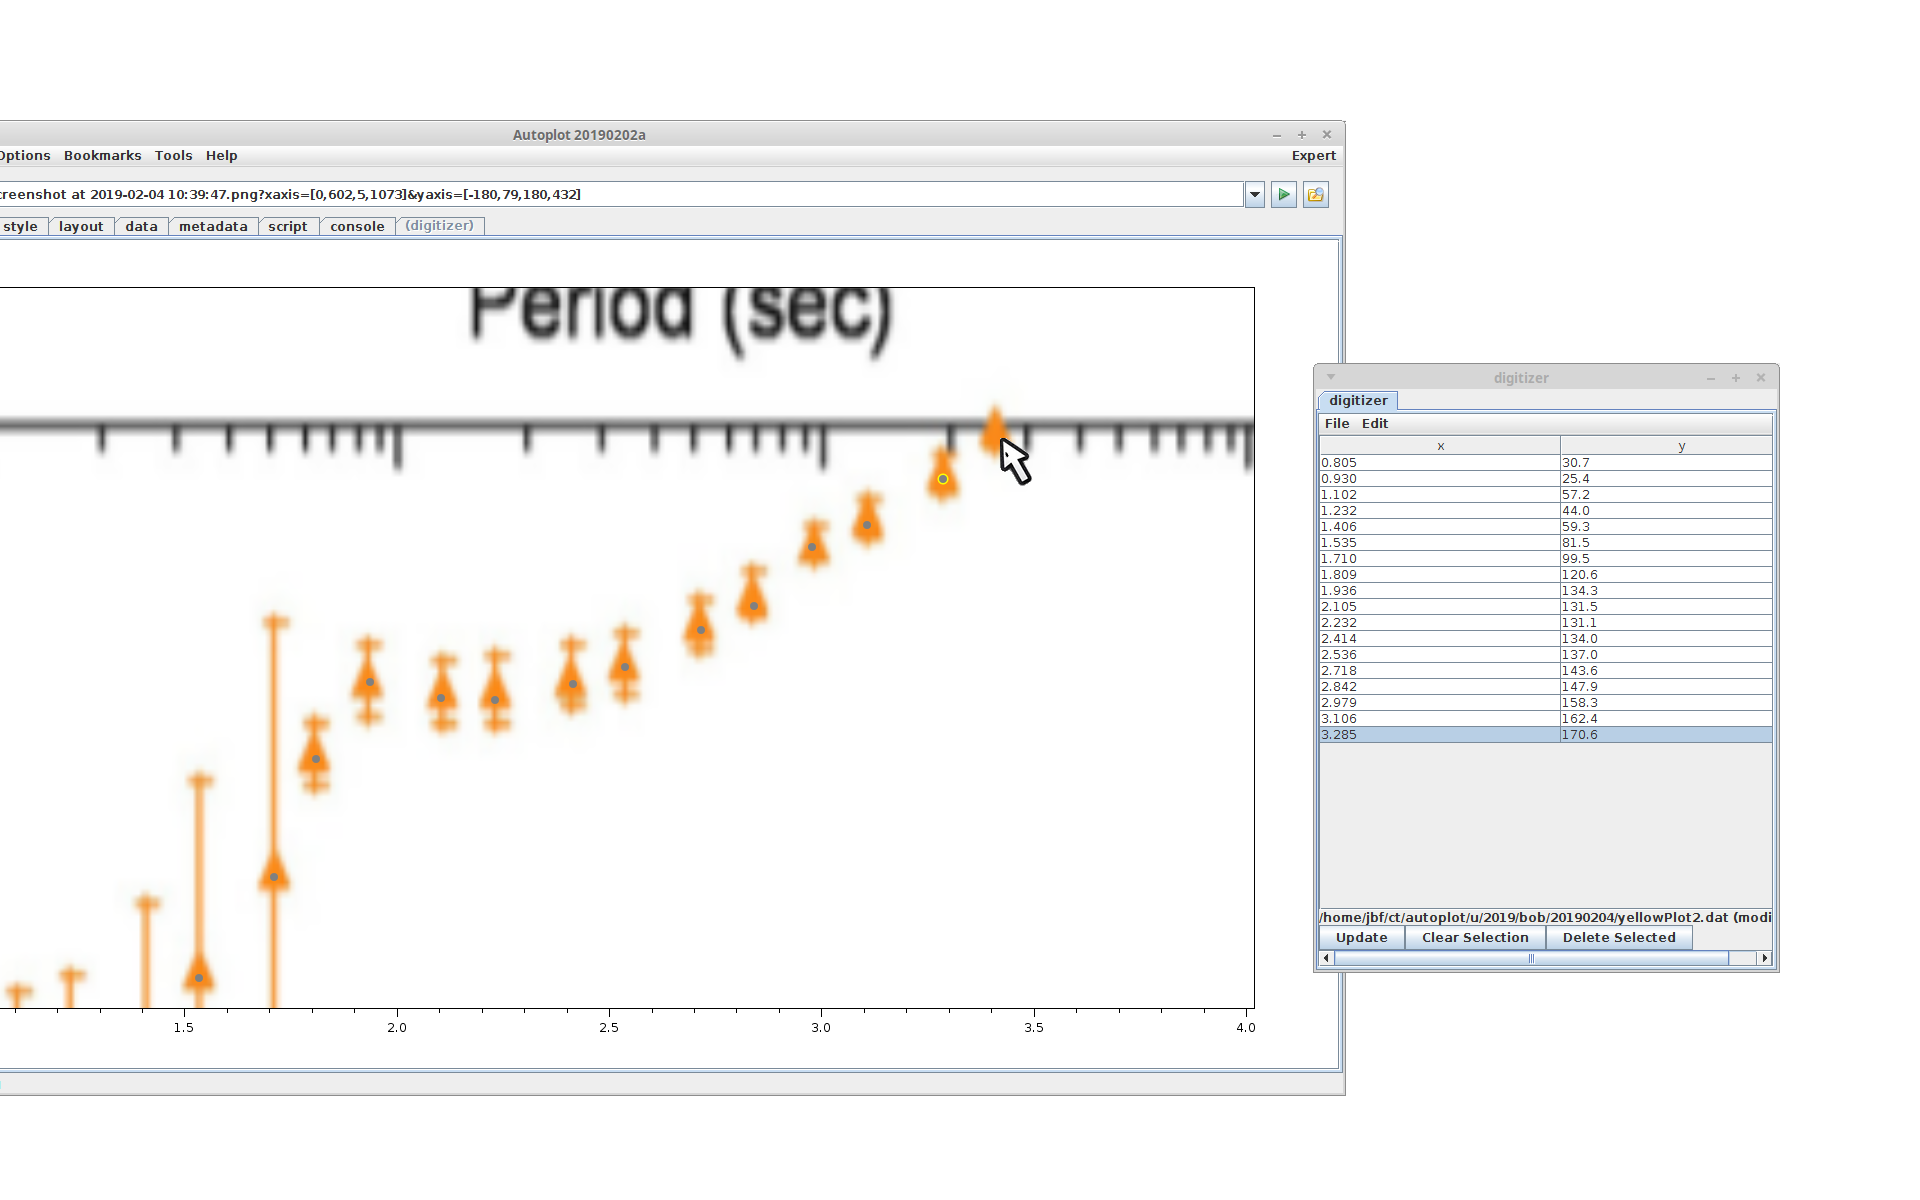1920x1200 pixels.
Task: Select the (digitizer) tab in Autoplot
Action: 440,226
